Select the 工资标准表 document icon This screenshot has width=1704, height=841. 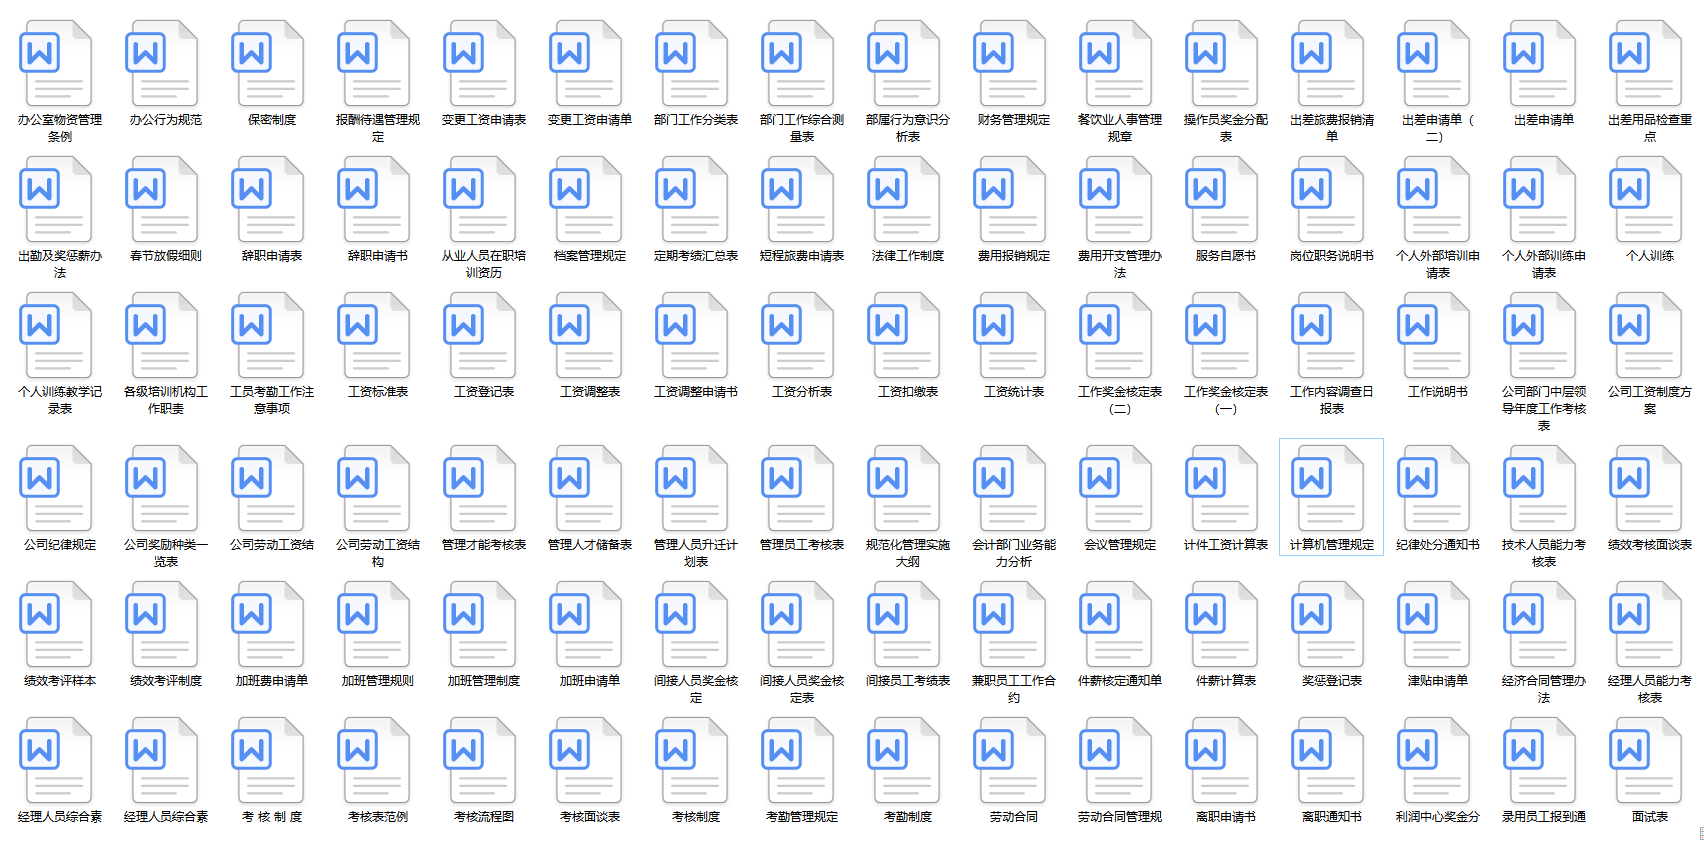[374, 336]
